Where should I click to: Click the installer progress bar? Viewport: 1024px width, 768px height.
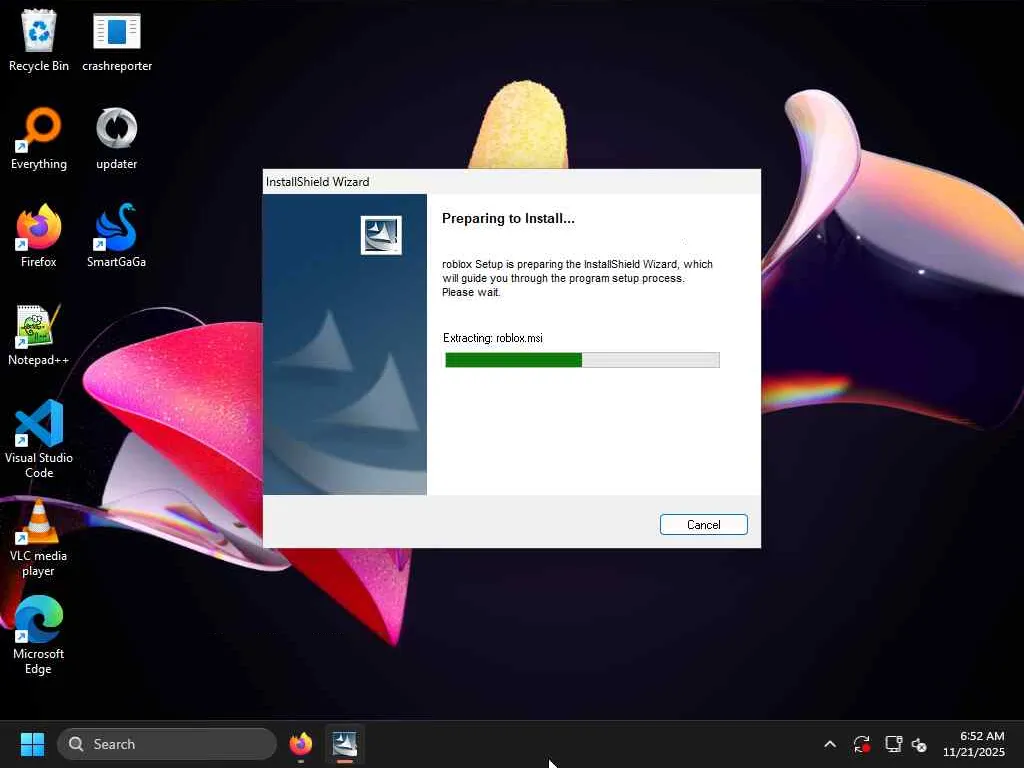[x=582, y=360]
